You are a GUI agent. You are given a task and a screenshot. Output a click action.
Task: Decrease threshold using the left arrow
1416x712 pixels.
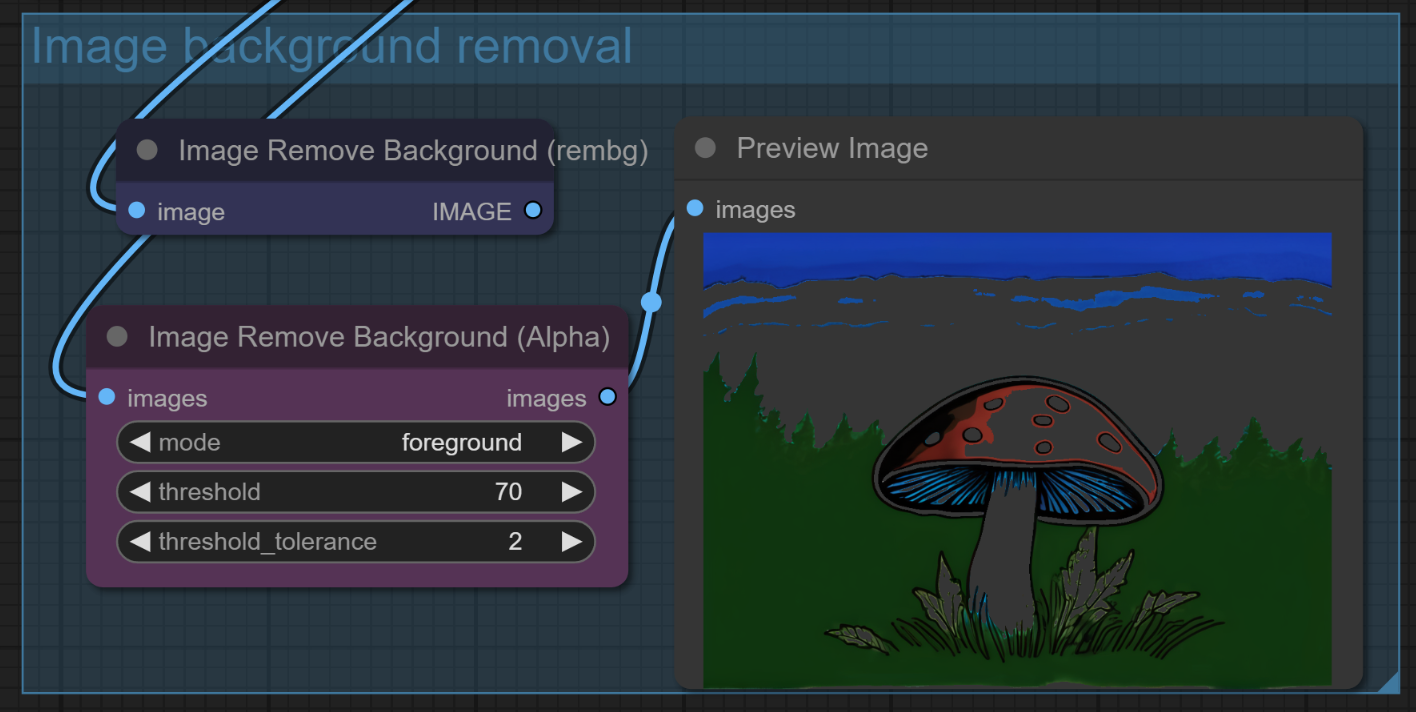(x=140, y=492)
